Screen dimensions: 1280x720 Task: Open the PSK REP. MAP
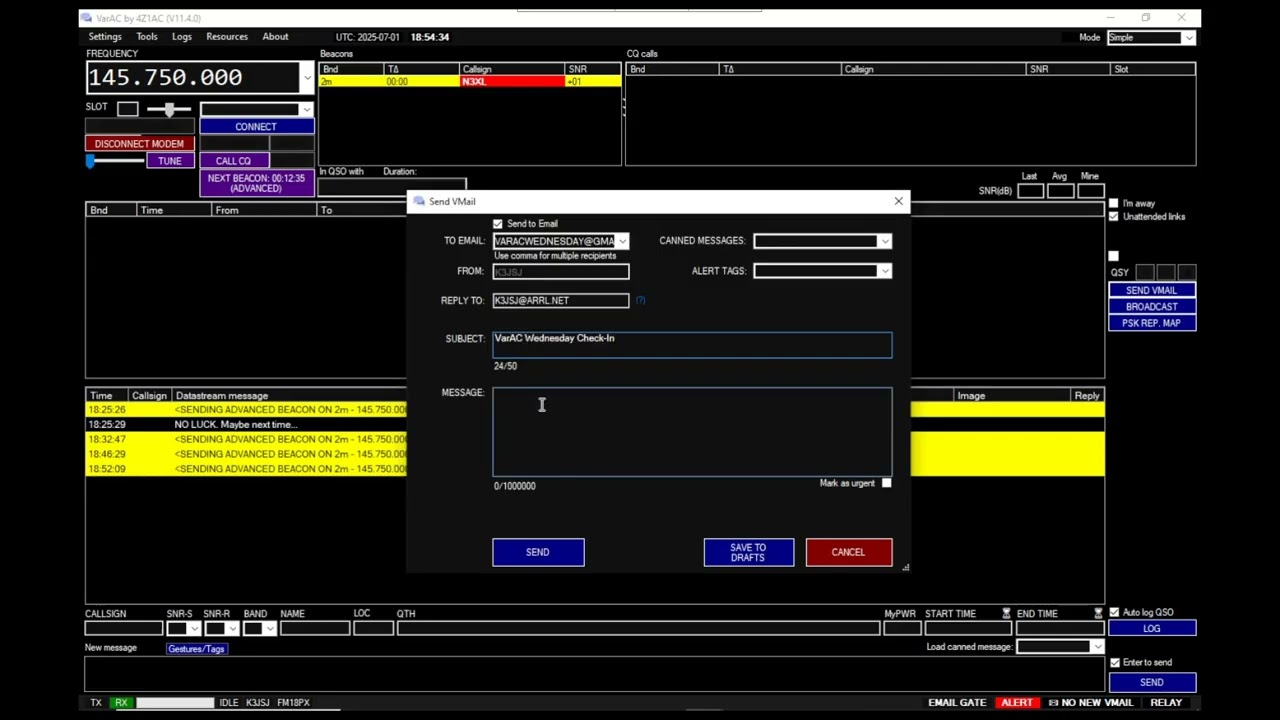pyautogui.click(x=1152, y=323)
